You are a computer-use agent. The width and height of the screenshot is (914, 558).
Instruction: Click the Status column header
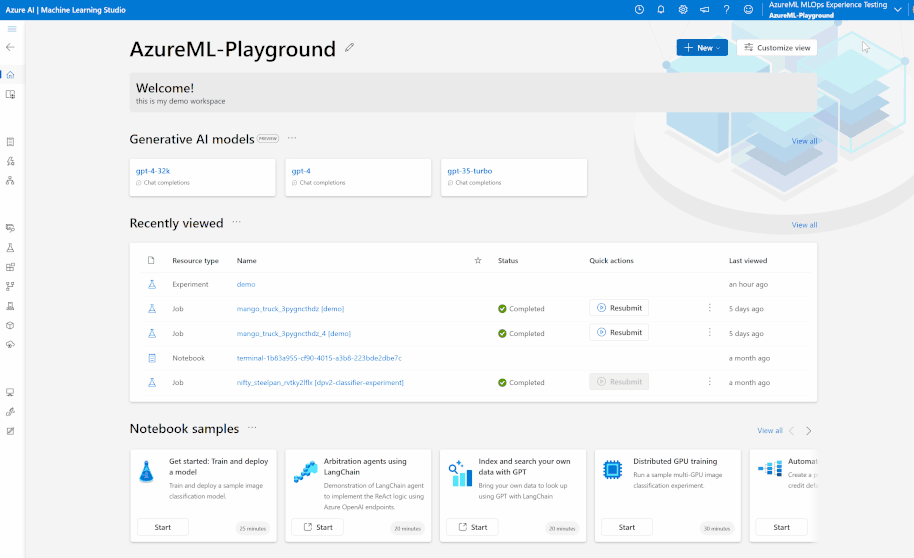508,261
